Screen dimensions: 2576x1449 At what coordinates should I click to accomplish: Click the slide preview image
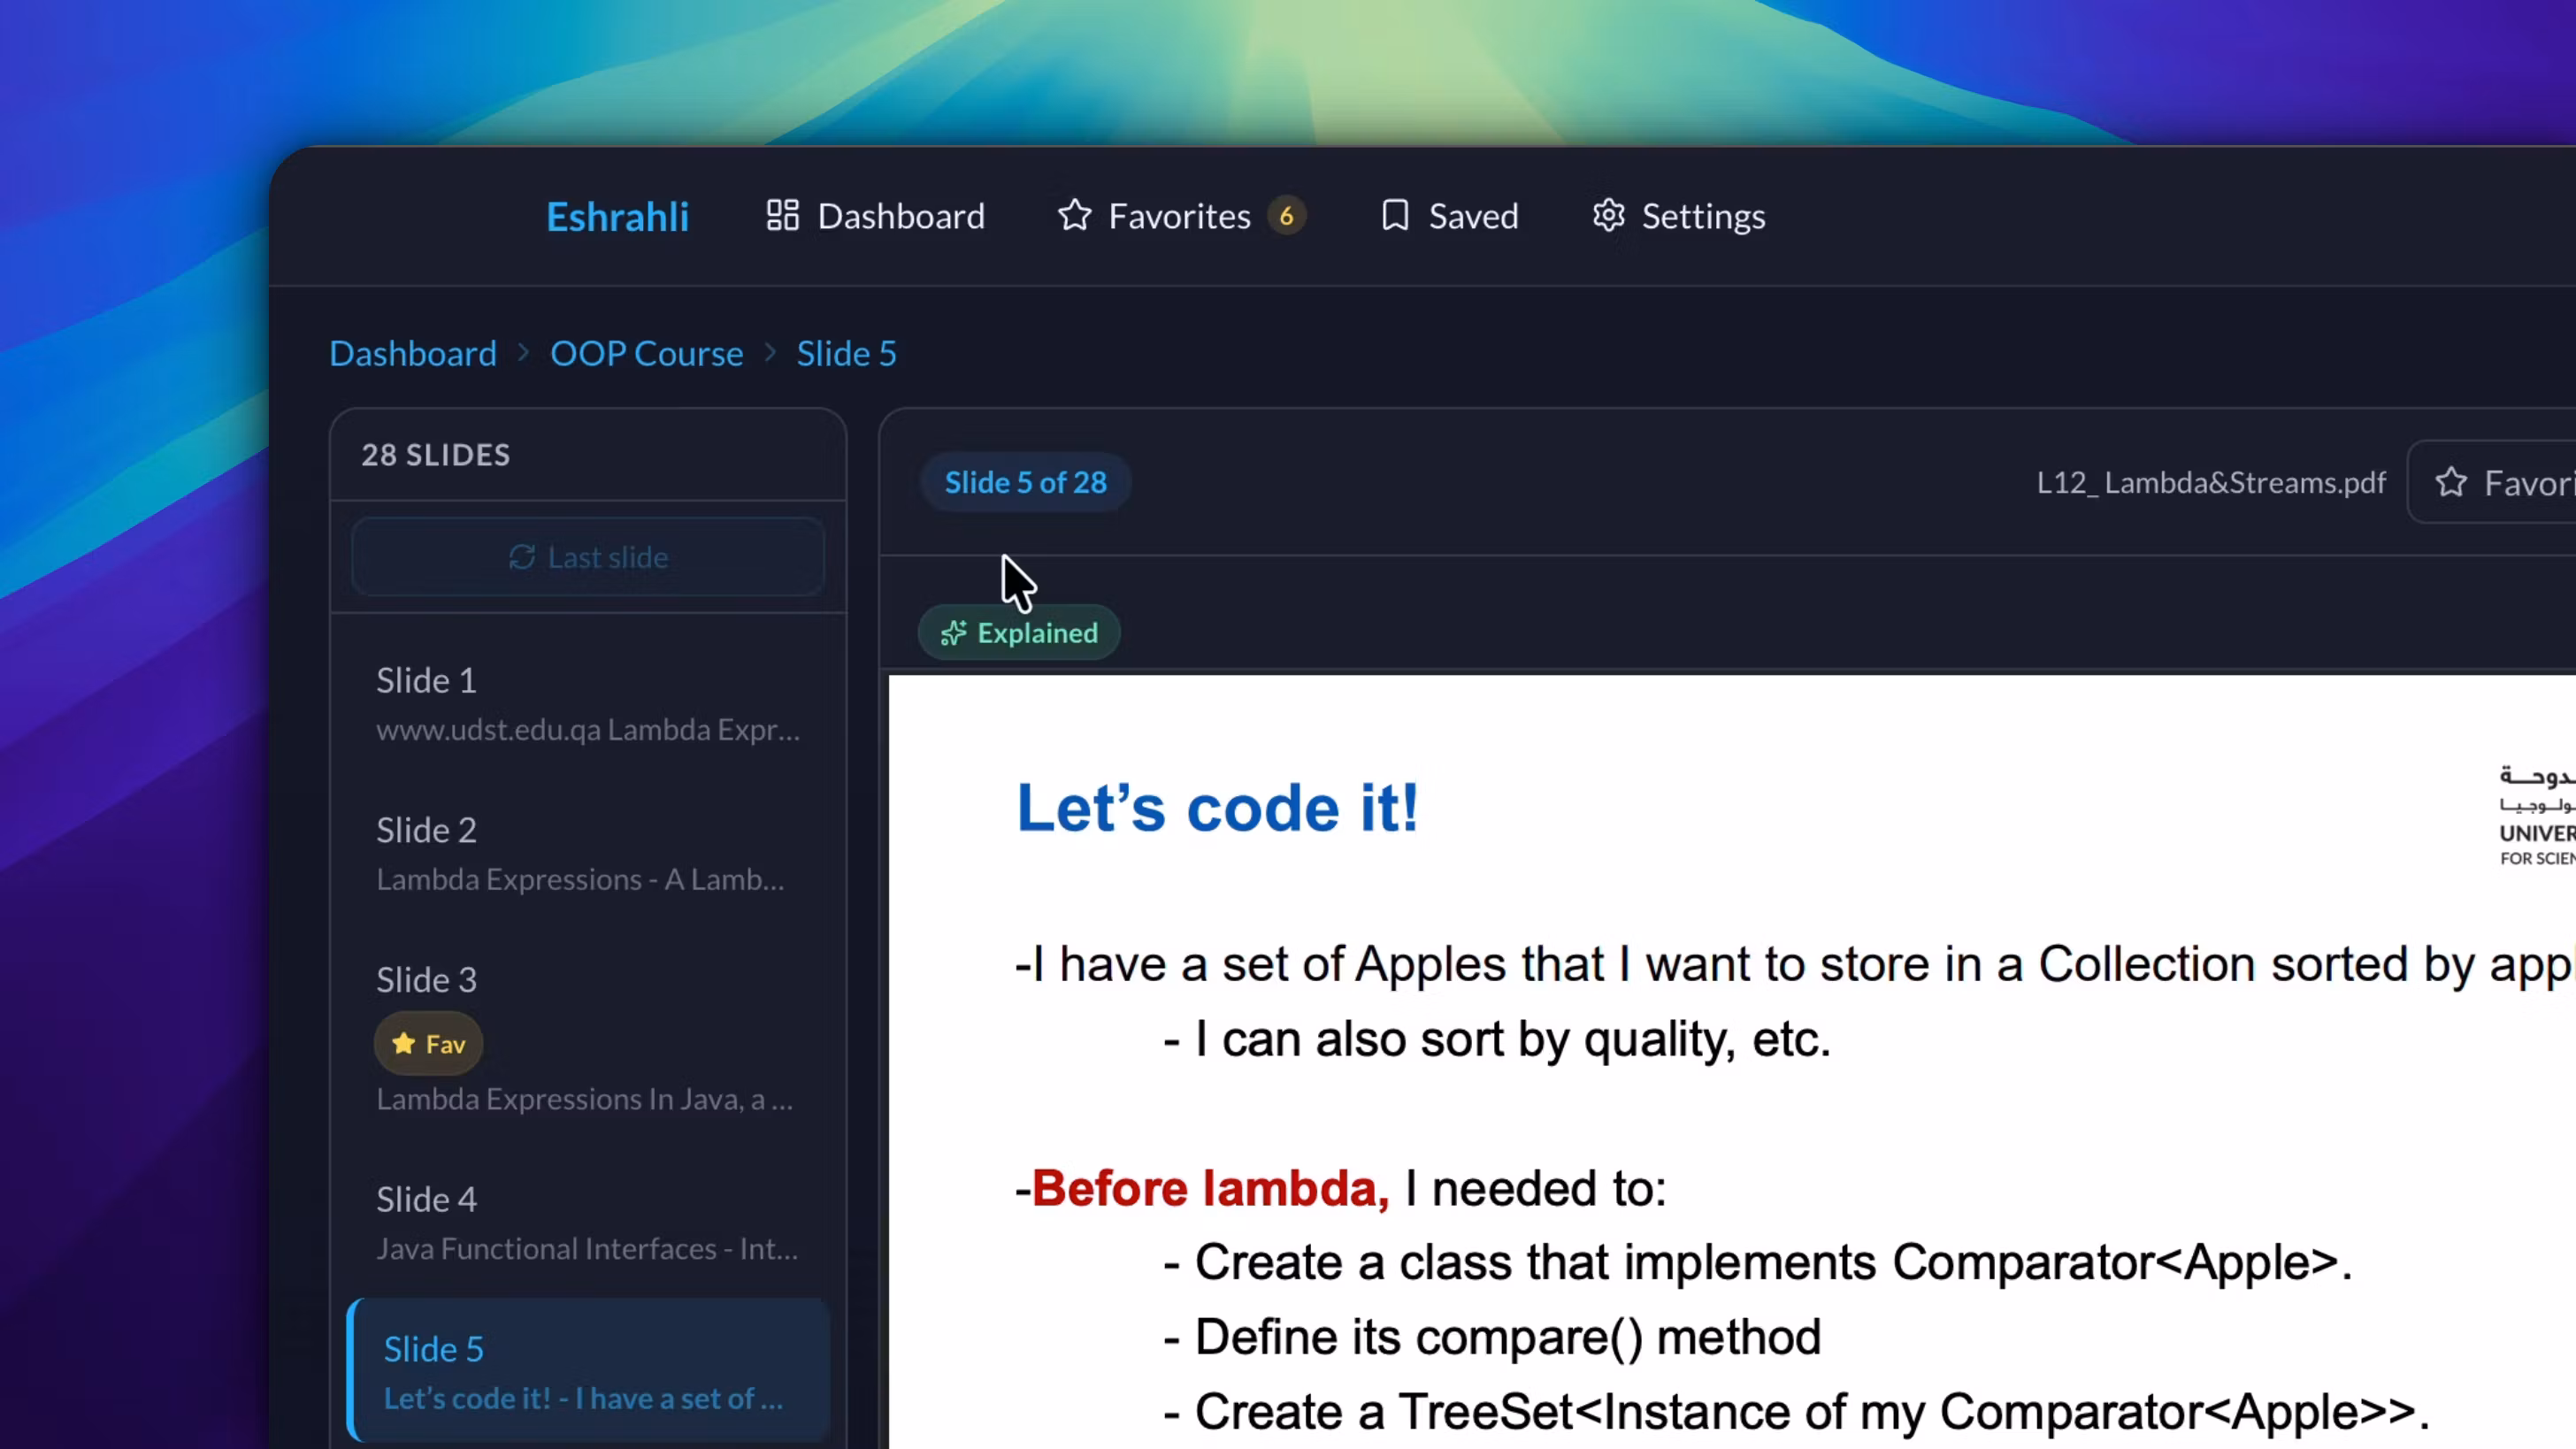coord(1732,1062)
